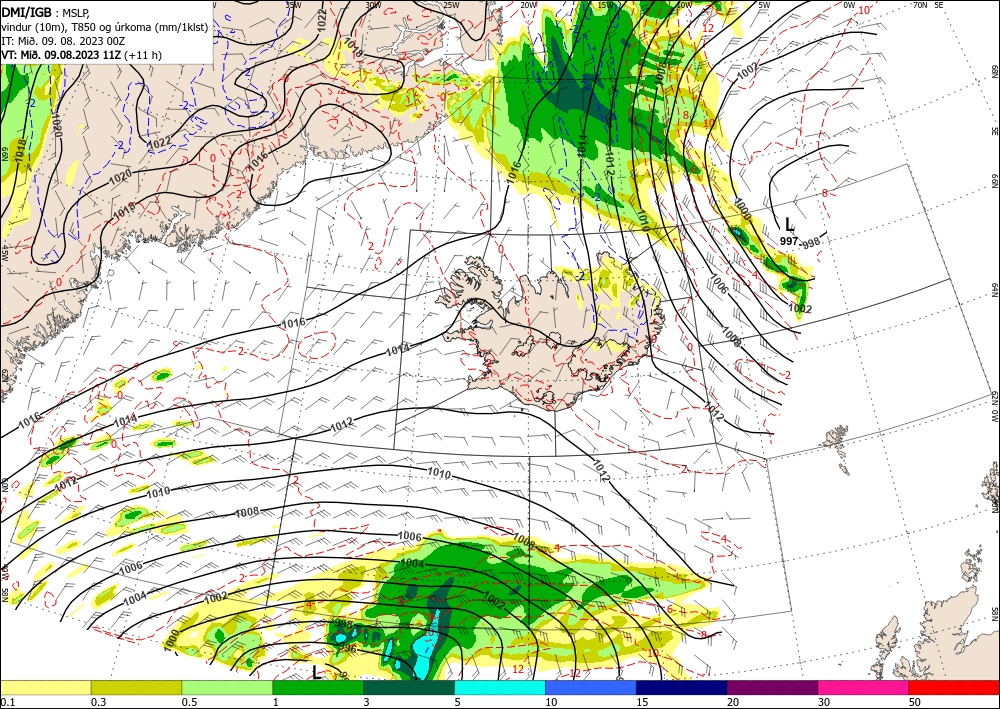Image resolution: width=1000 pixels, height=709 pixels.
Task: Click the blue 10–15 legend swatch
Action: 591,687
